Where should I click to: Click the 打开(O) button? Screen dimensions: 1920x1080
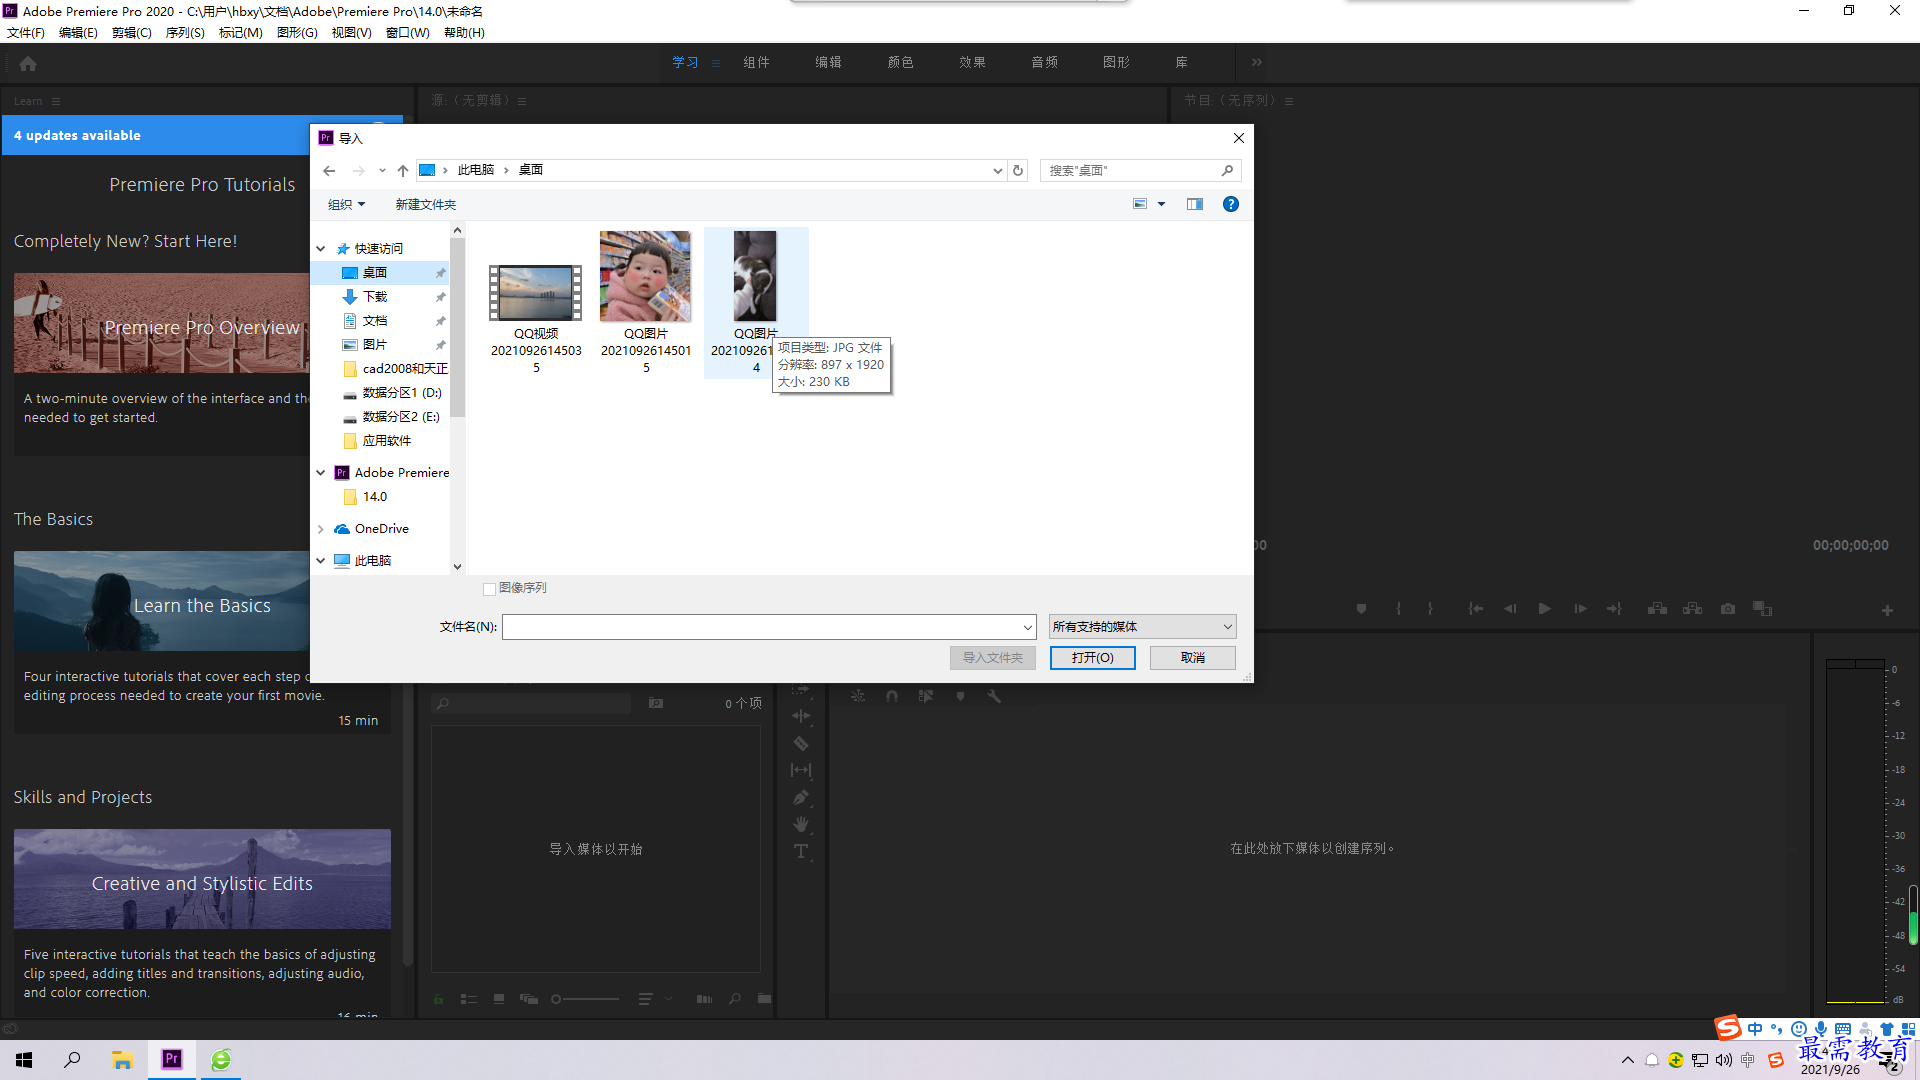pos(1092,658)
